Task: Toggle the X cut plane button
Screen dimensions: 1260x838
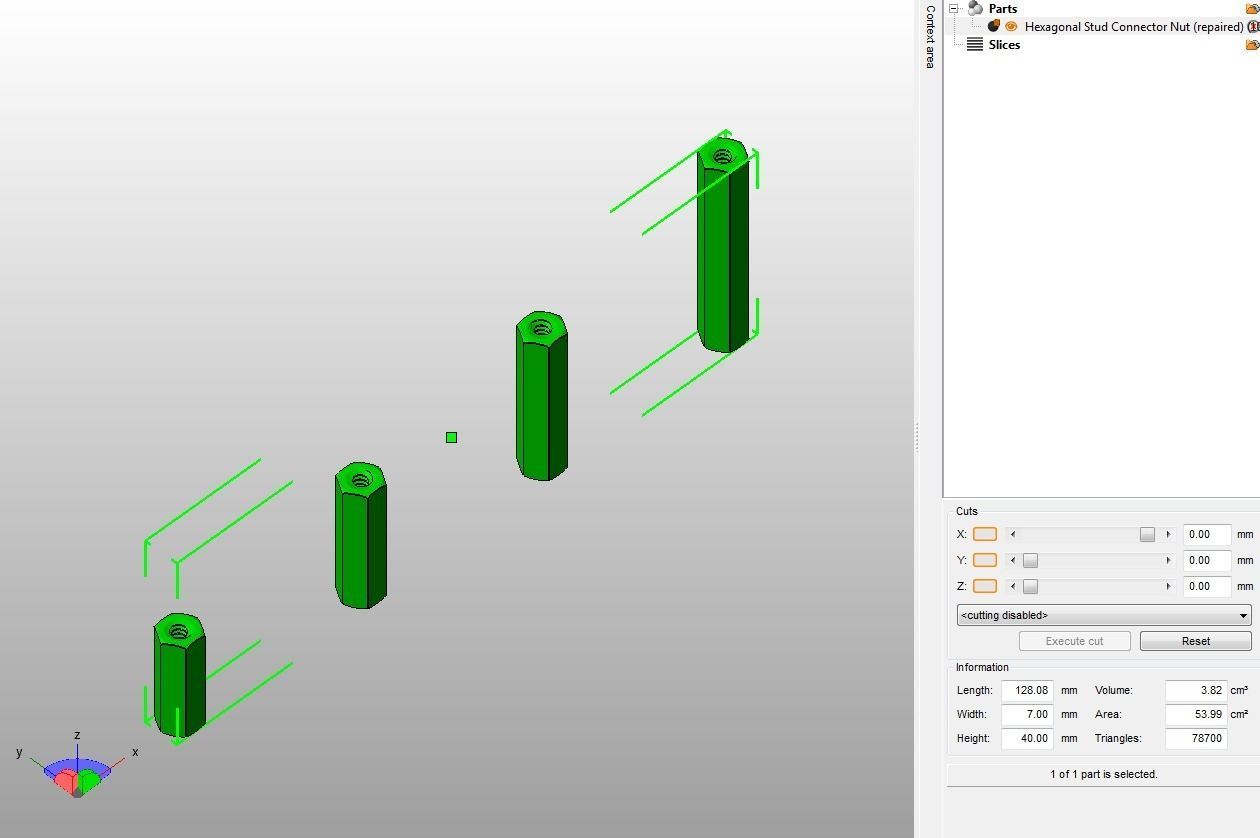Action: pos(985,534)
